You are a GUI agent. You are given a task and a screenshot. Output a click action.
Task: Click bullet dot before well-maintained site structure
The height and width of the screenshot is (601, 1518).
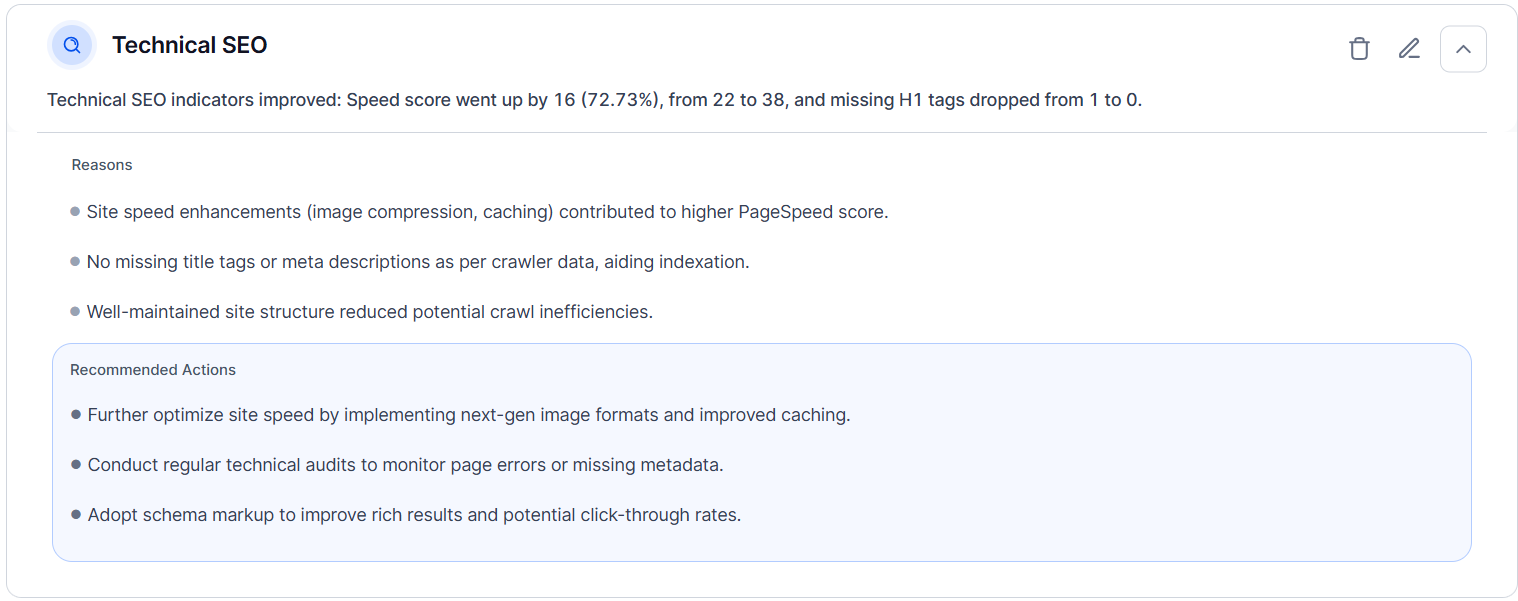coord(75,312)
